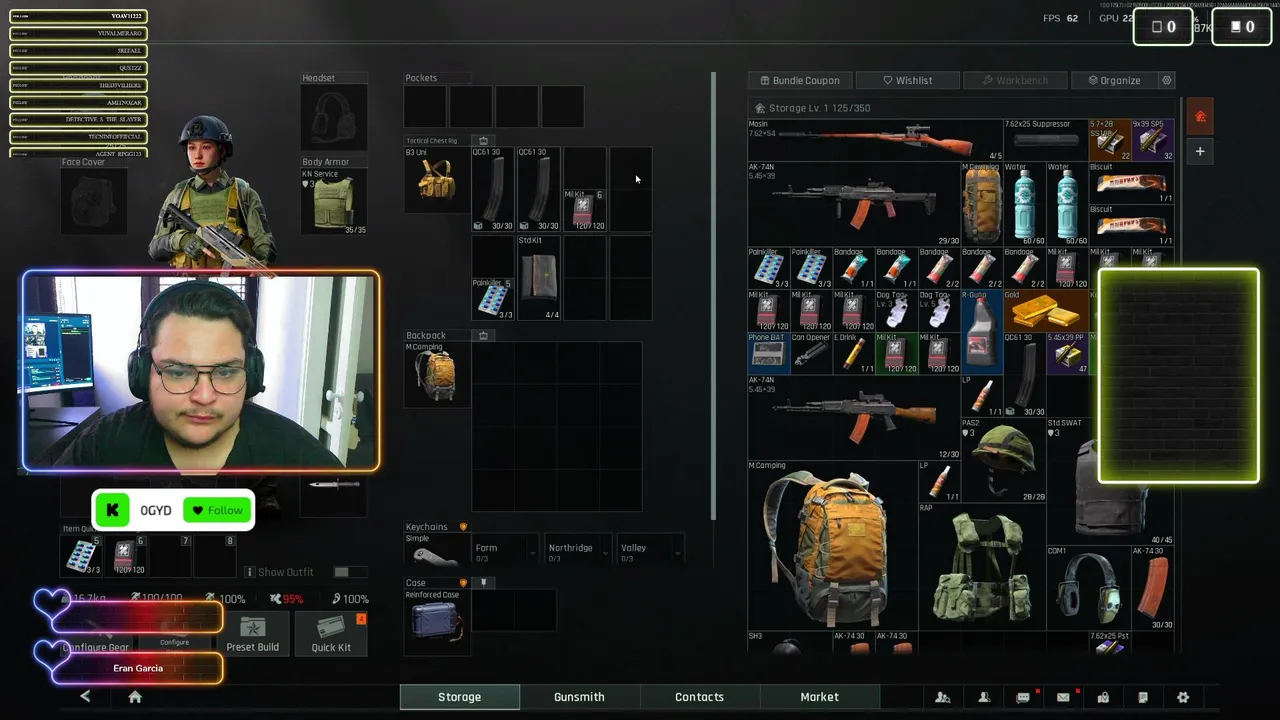Select the 5.45x39 PP ammo box

click(1067, 353)
